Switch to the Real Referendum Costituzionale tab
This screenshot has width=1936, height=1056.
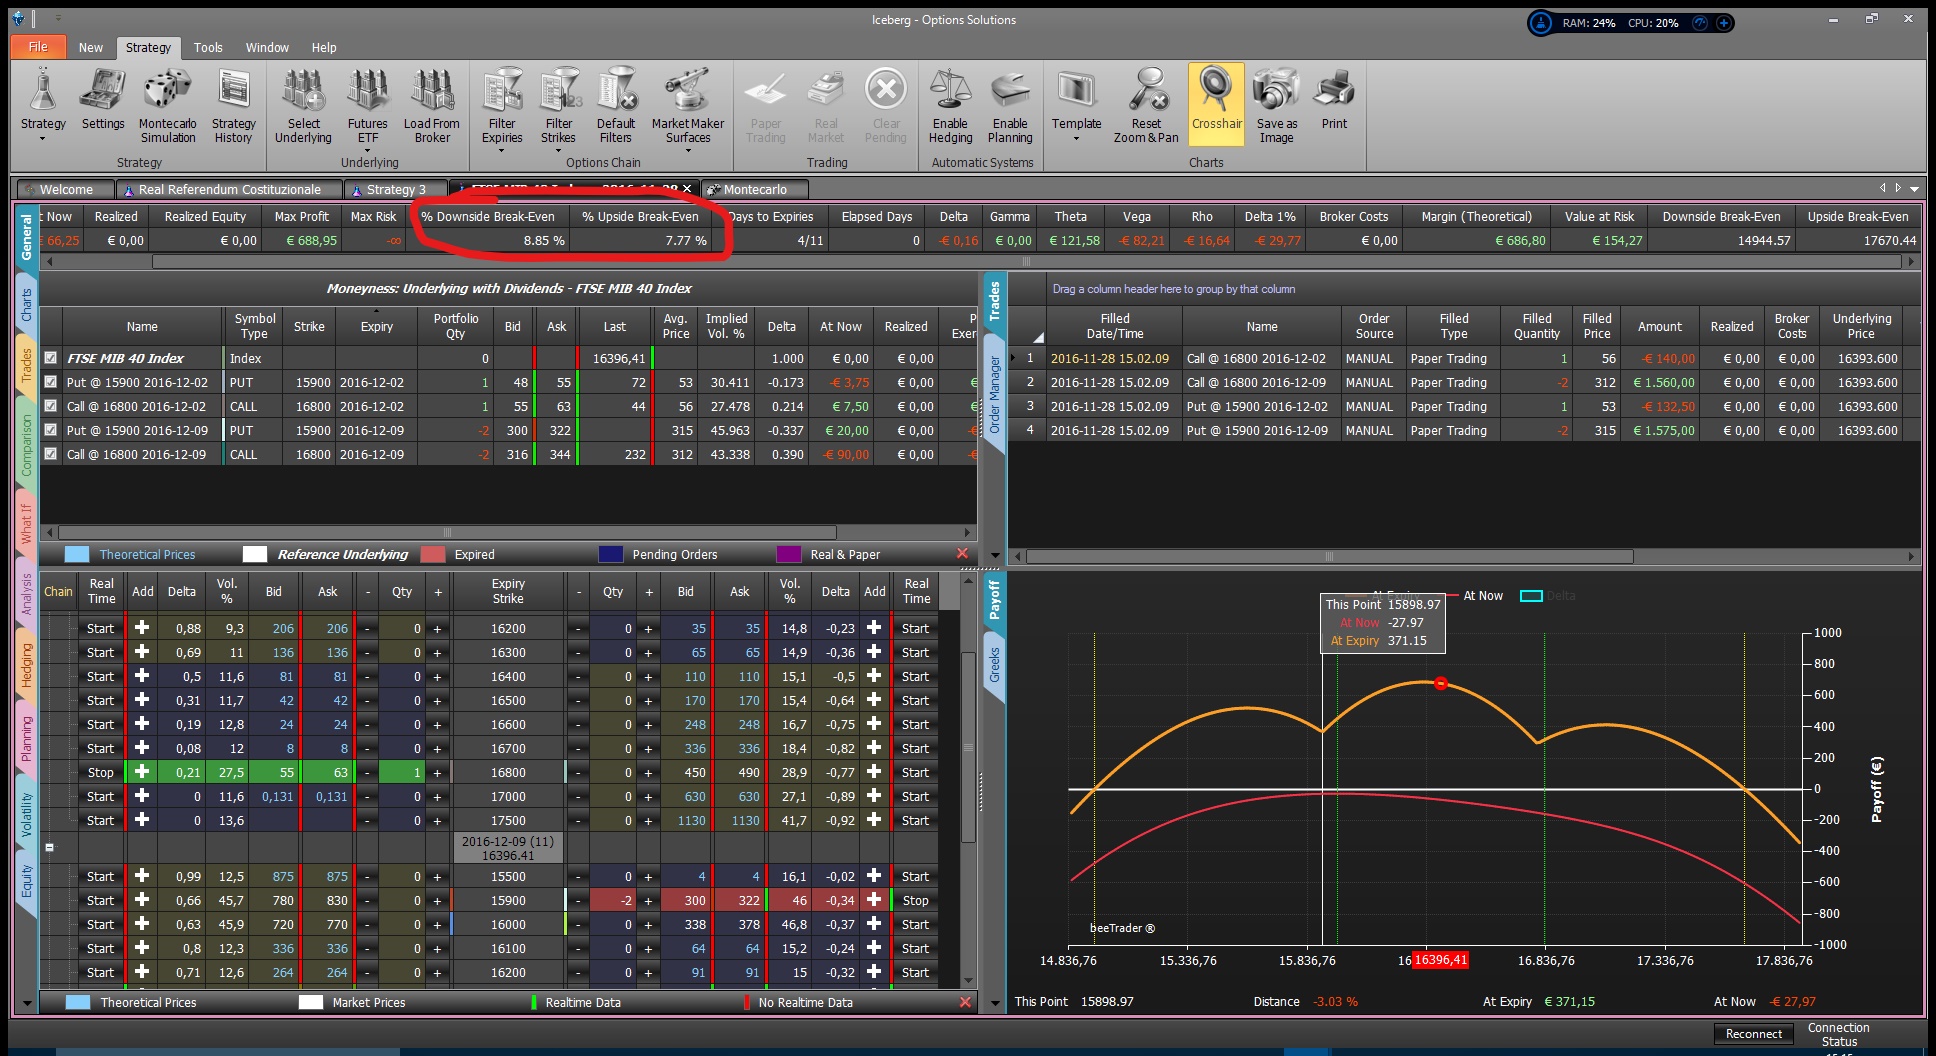[230, 189]
